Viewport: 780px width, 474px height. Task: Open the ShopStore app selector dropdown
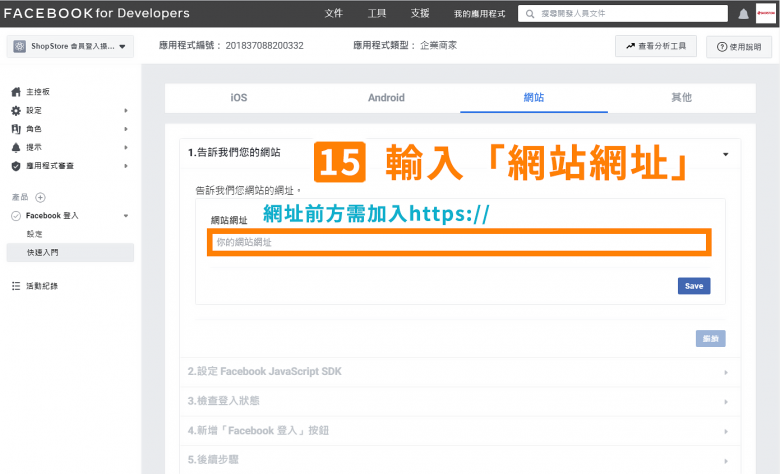pos(70,46)
